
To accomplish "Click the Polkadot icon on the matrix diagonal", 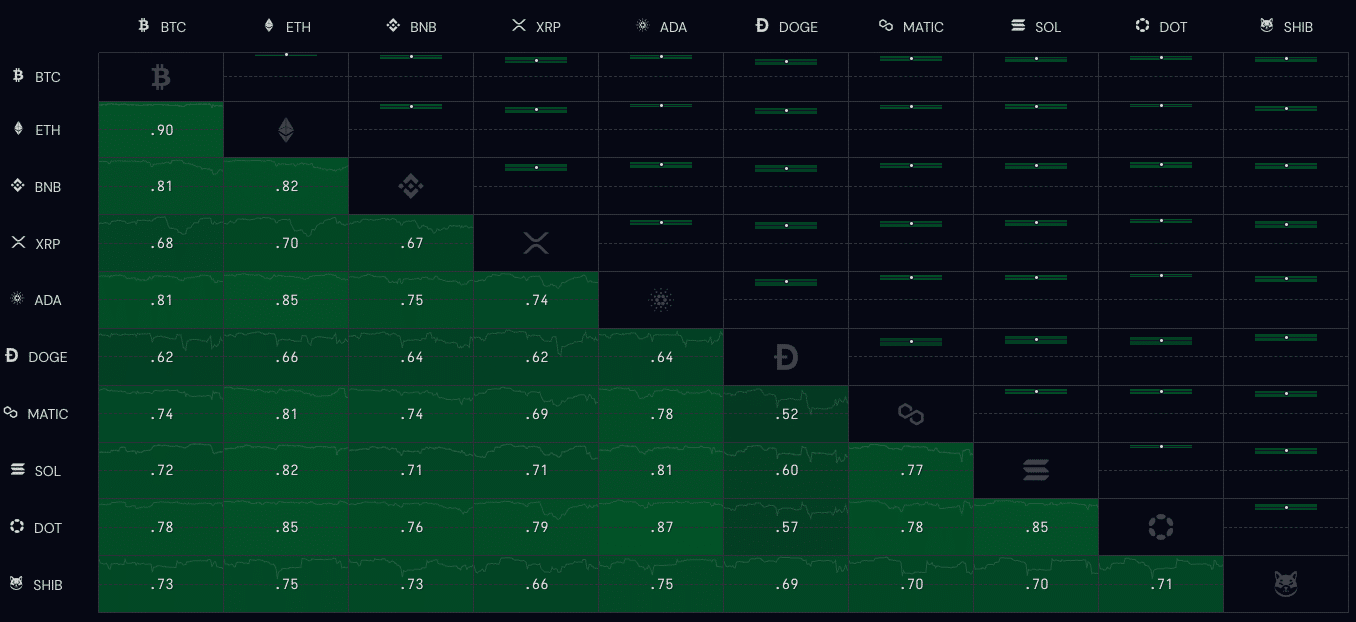I will point(1161,527).
